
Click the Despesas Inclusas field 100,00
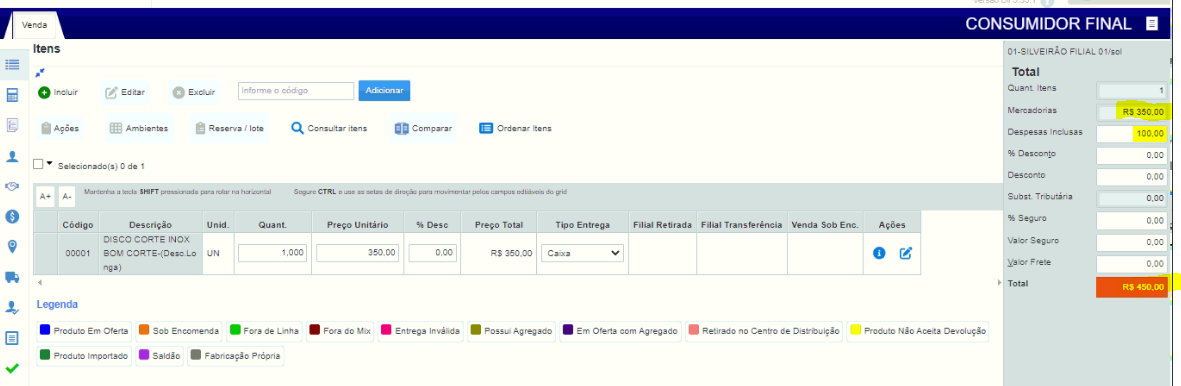(1131, 134)
